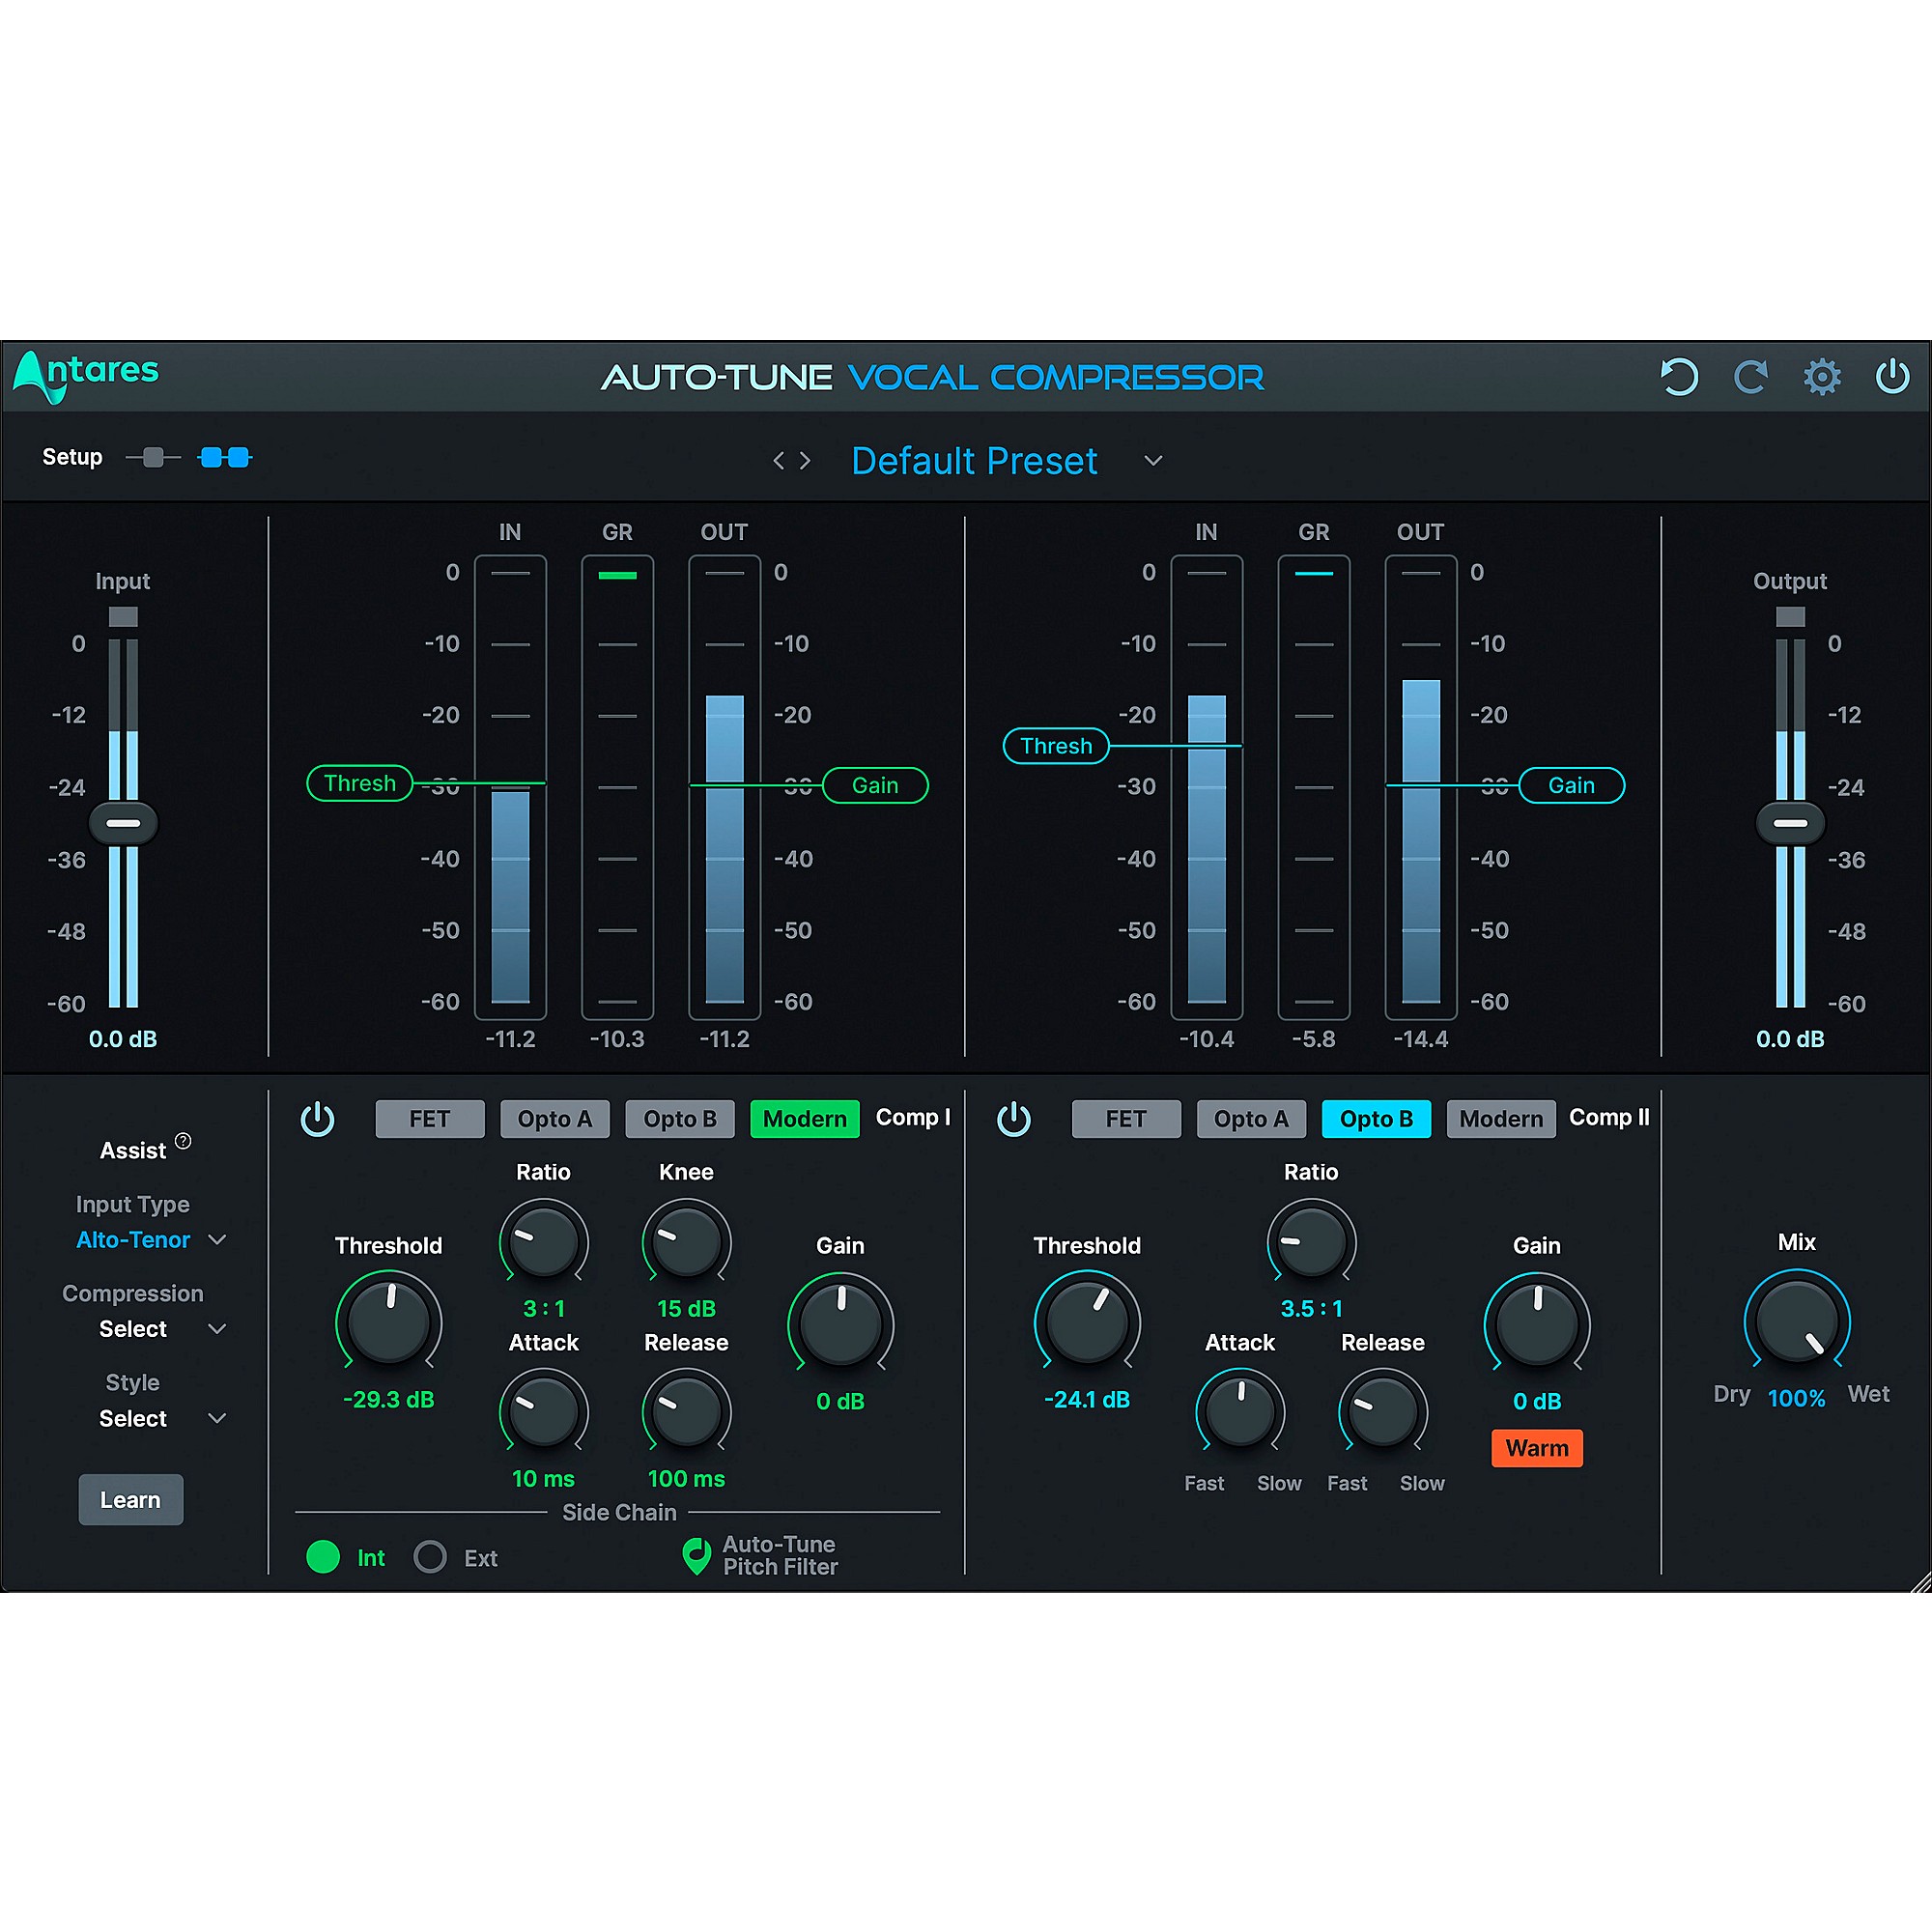
Task: Click the 100% mix value
Action: click(1797, 1399)
